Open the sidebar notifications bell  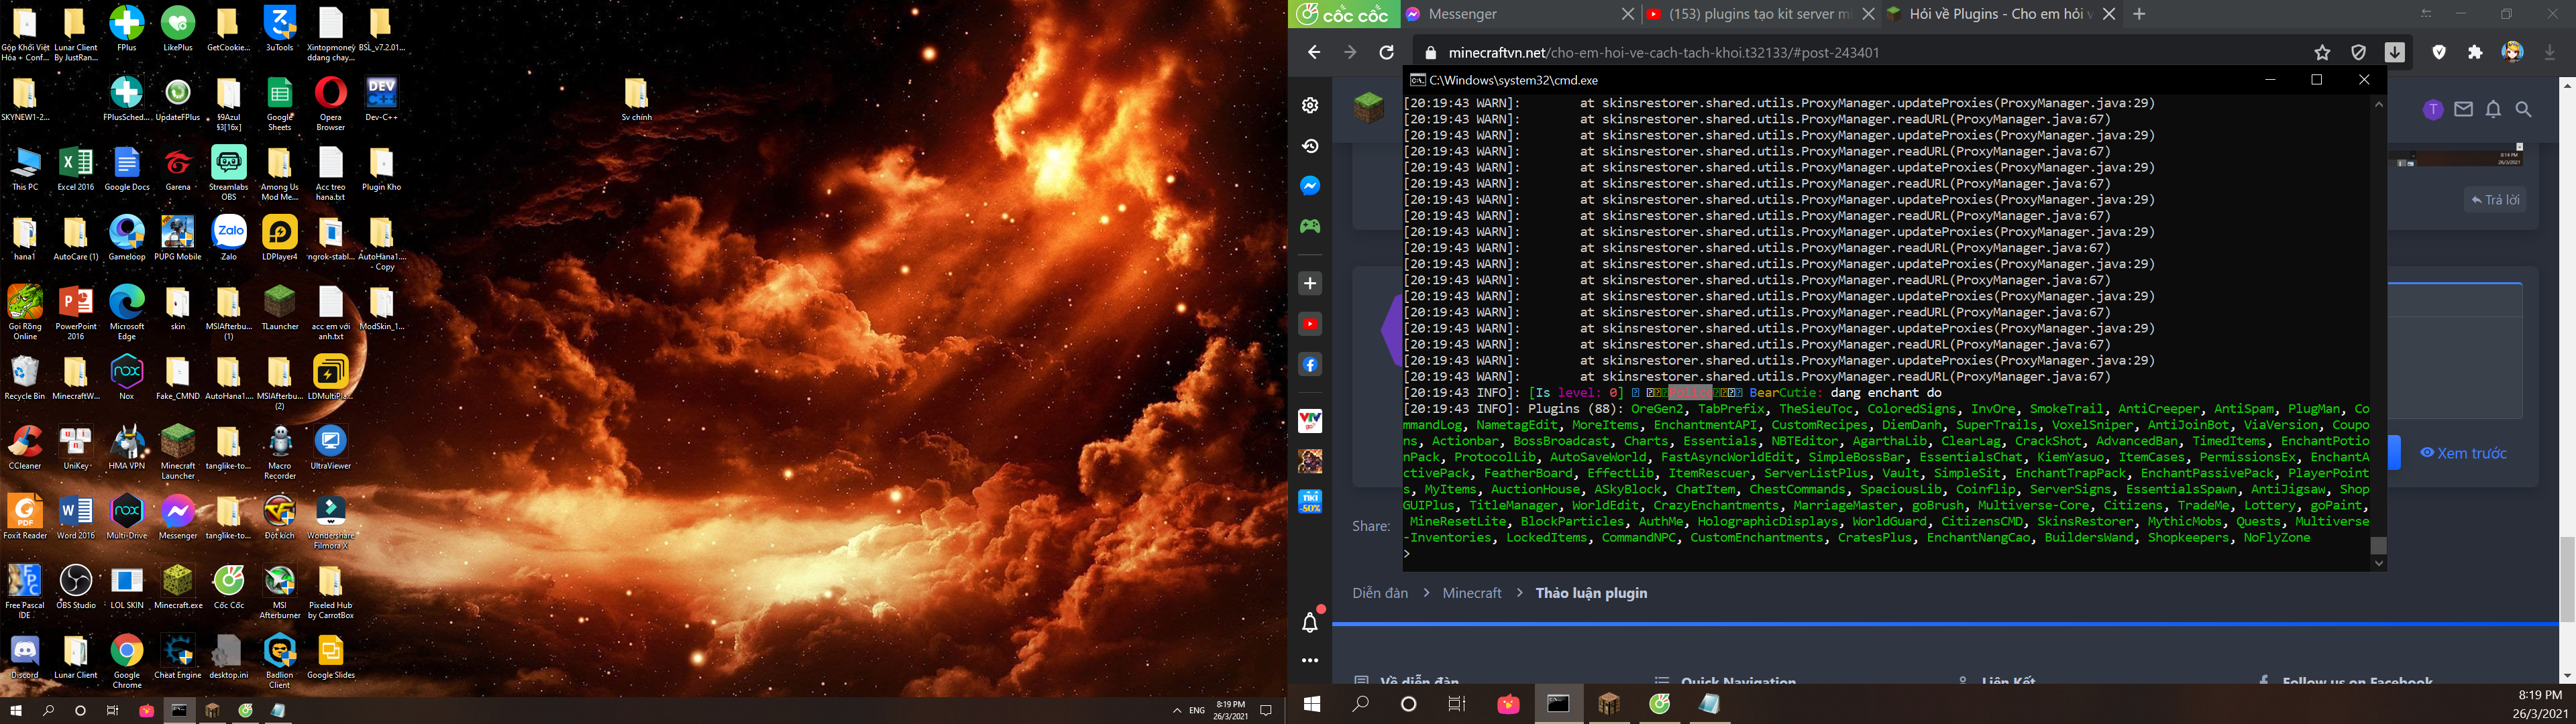pos(1310,623)
